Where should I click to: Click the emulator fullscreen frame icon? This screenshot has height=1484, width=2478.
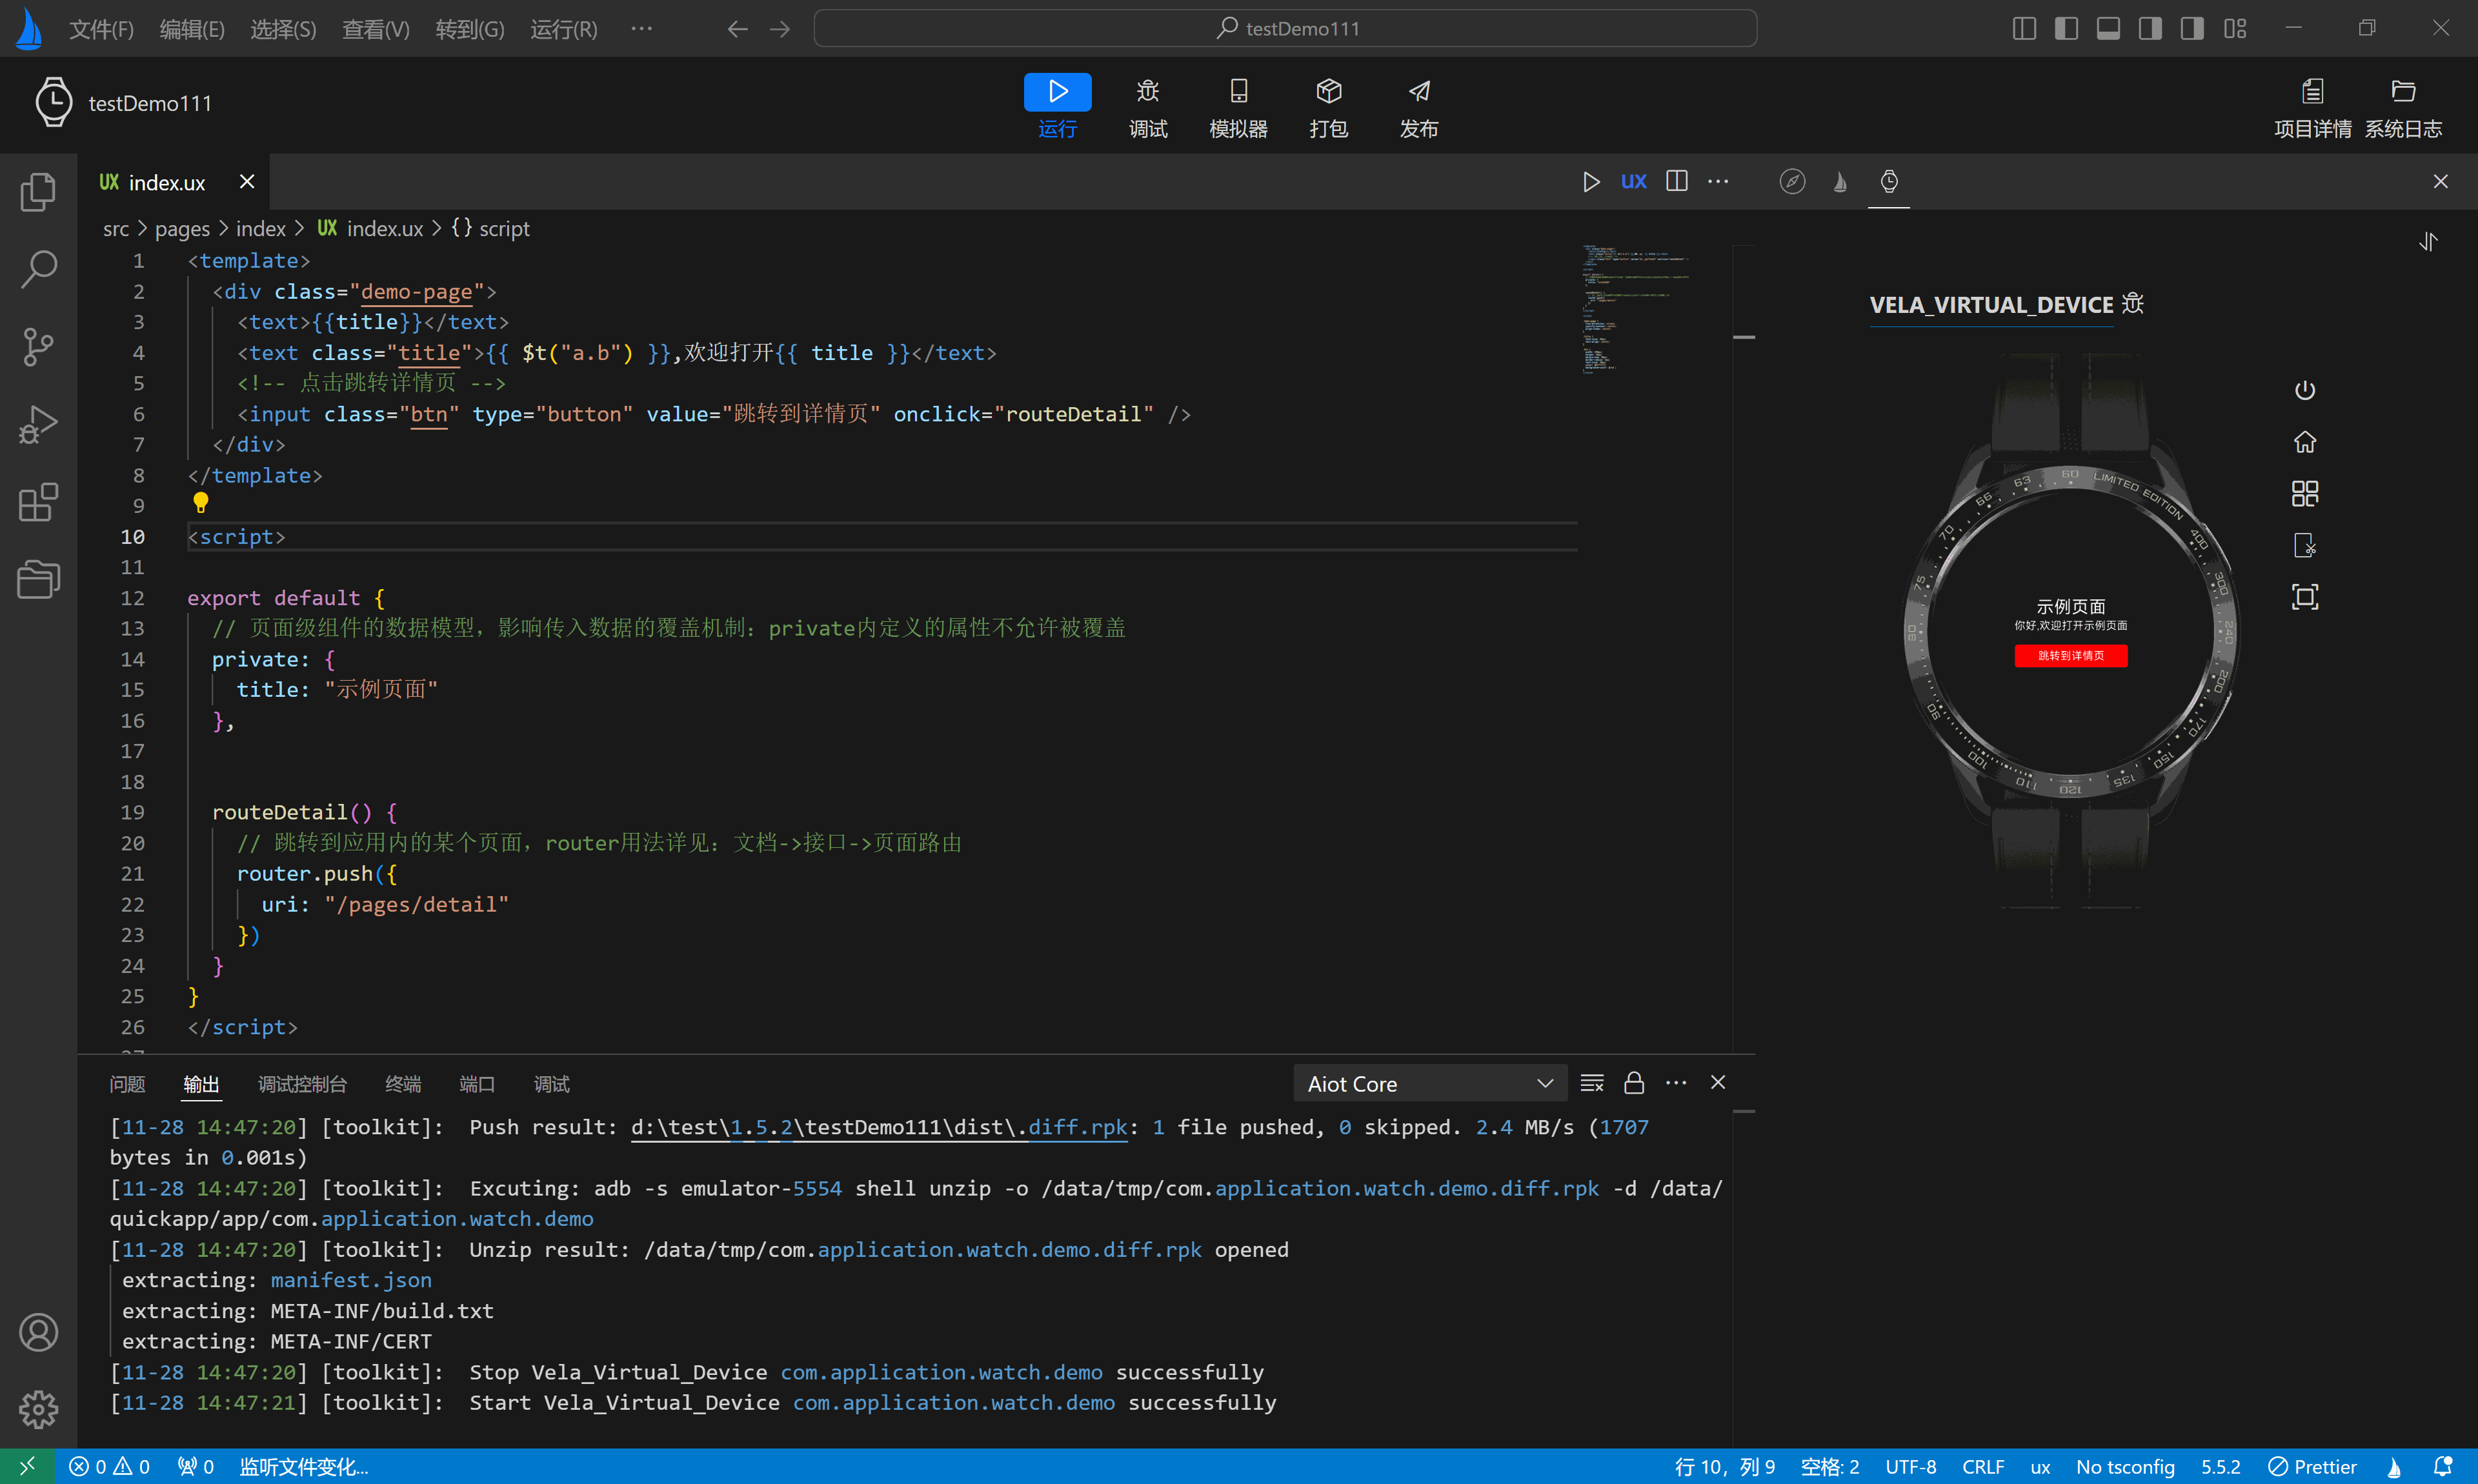(x=2304, y=597)
